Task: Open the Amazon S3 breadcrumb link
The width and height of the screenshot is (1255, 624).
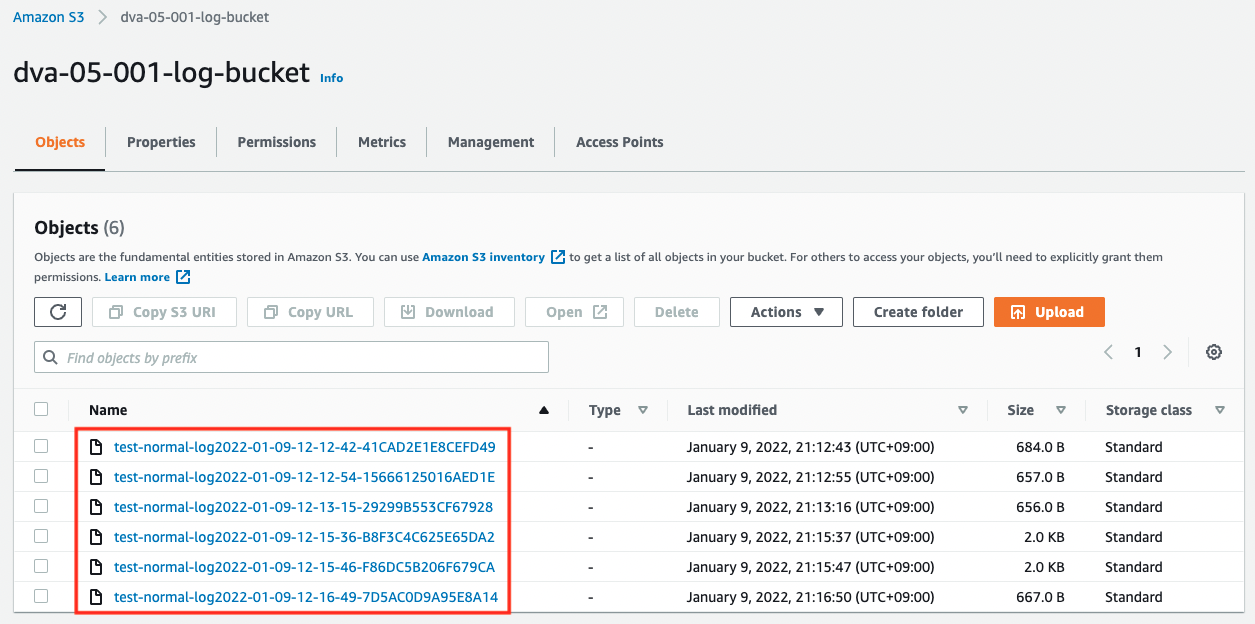Action: [x=49, y=17]
